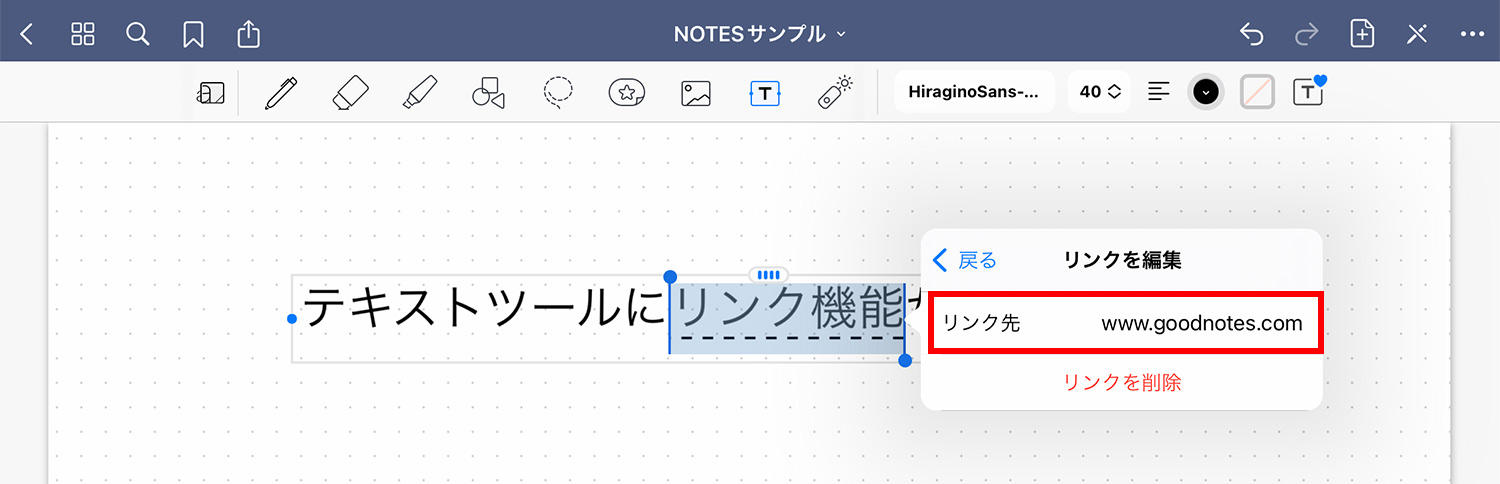1500x484 pixels.
Task: Select the Shapes tool
Action: [488, 93]
